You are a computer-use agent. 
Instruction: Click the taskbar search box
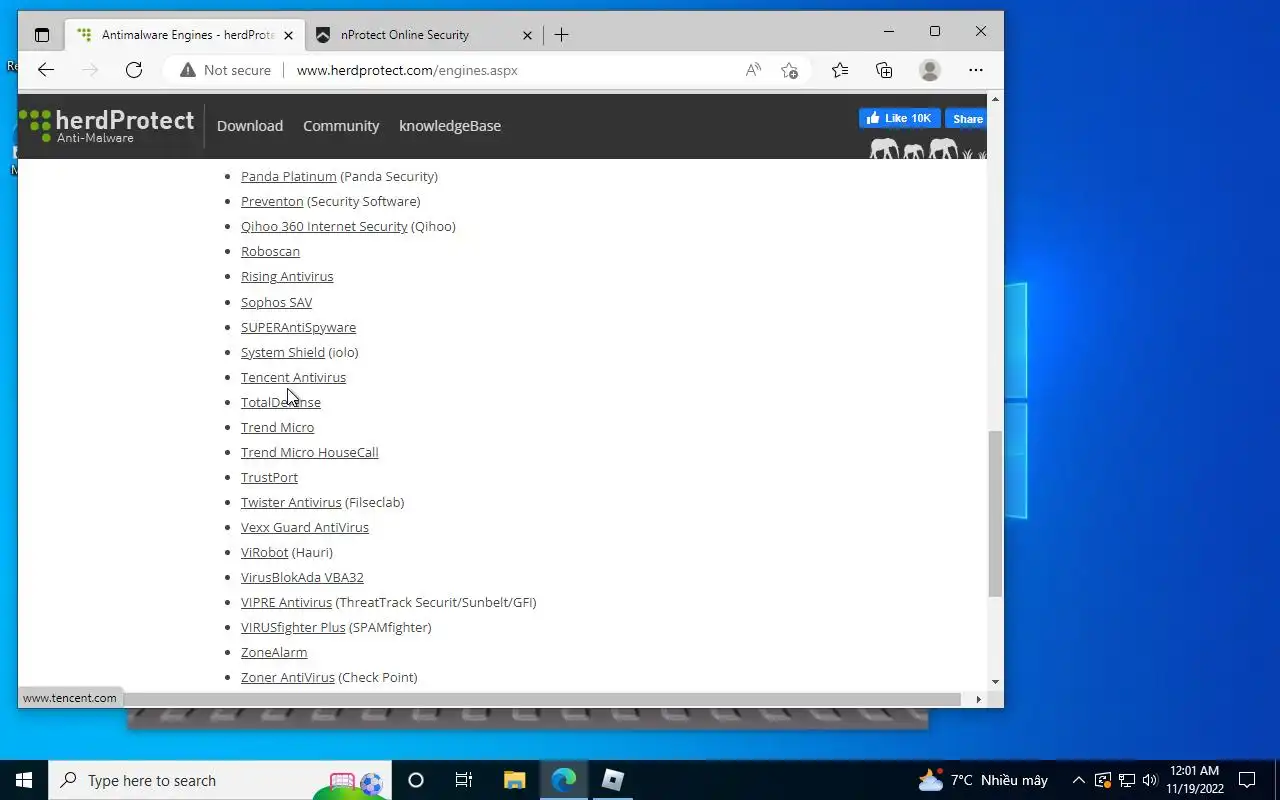tap(218, 780)
